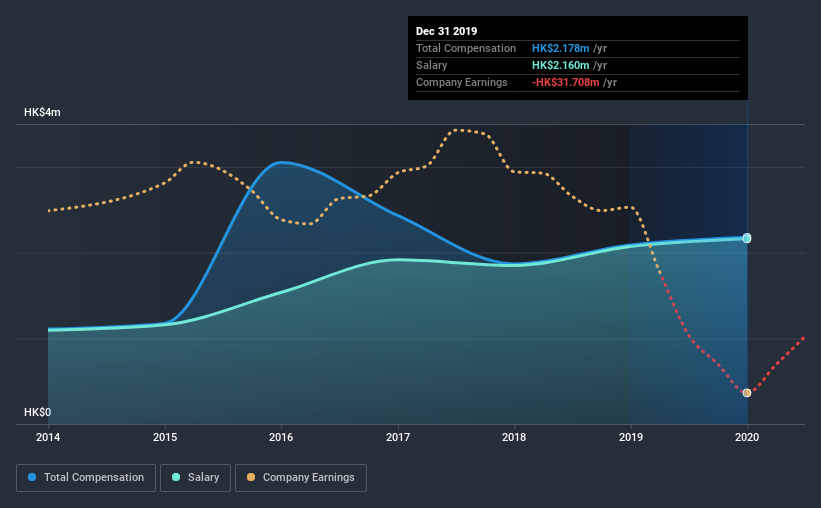821x508 pixels.
Task: Click the Company Earnings label in tooltip
Action: (462, 82)
